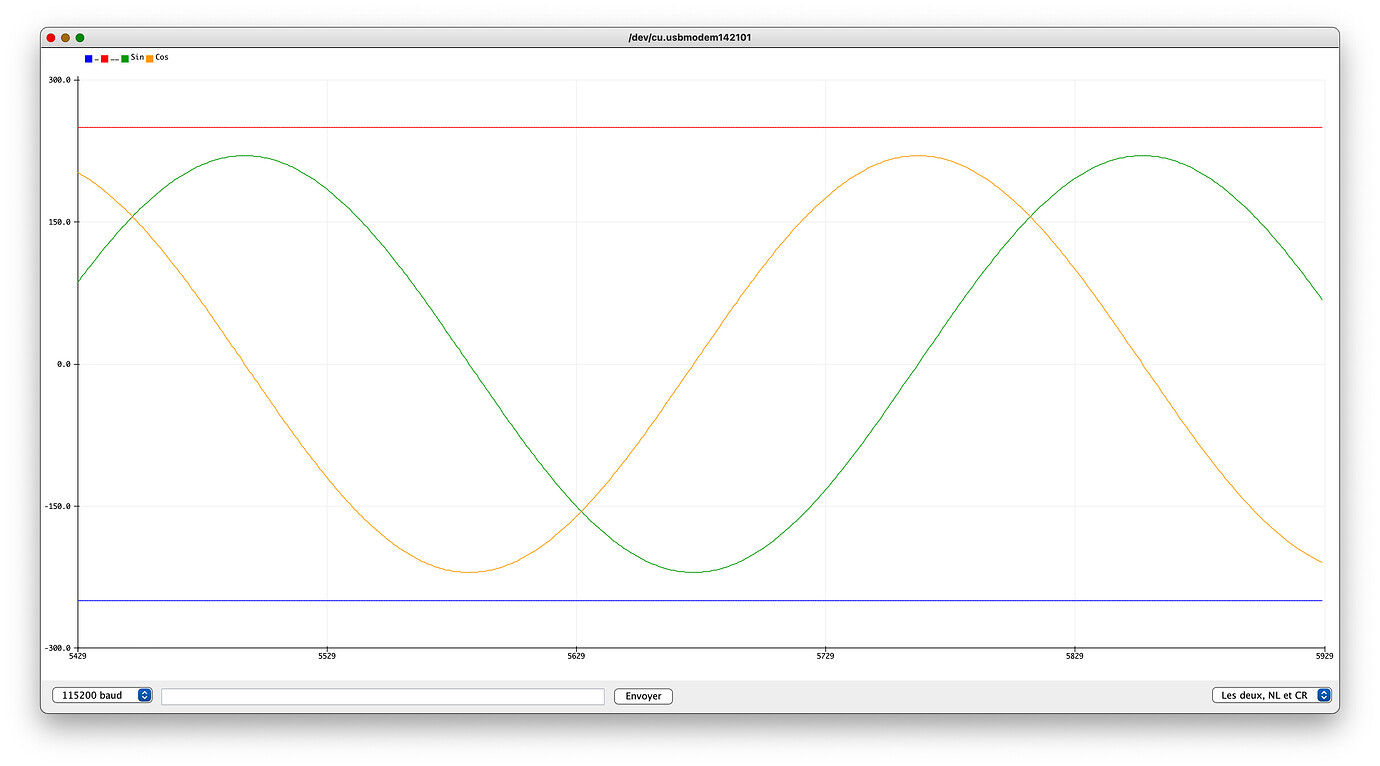
Task: Click the x-axis label 5629
Action: [576, 655]
